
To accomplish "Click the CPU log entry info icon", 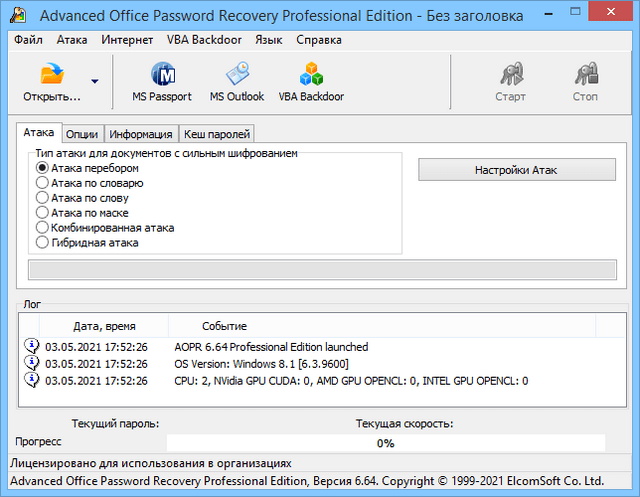I will pos(30,381).
